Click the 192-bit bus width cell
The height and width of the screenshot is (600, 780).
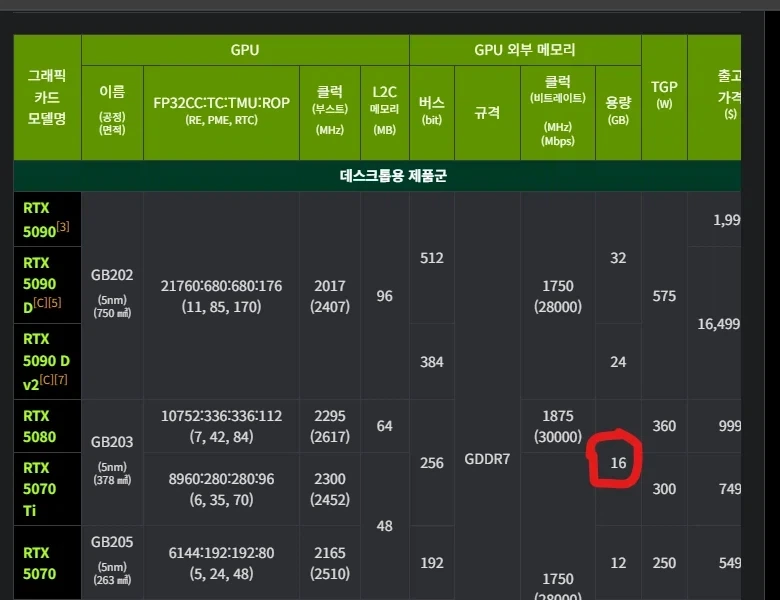tap(432, 563)
